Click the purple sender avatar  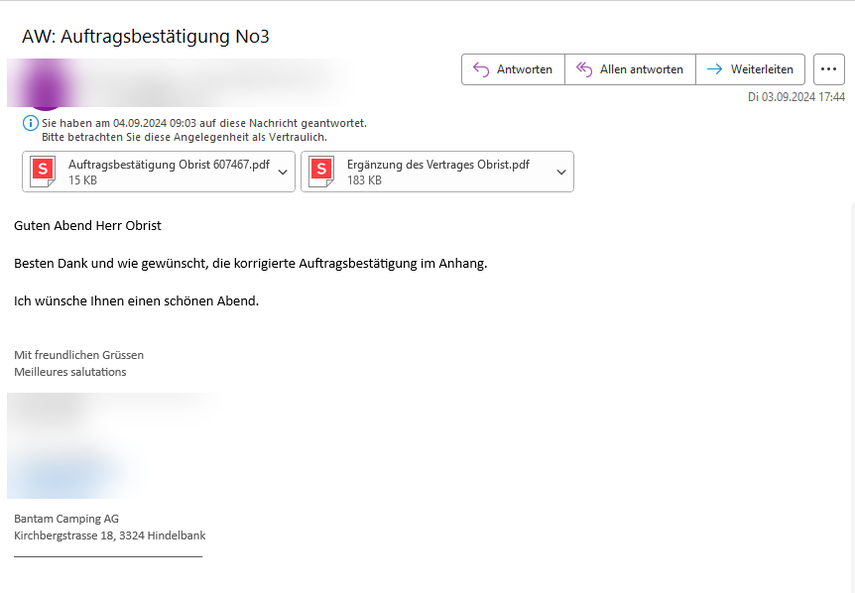[43, 84]
